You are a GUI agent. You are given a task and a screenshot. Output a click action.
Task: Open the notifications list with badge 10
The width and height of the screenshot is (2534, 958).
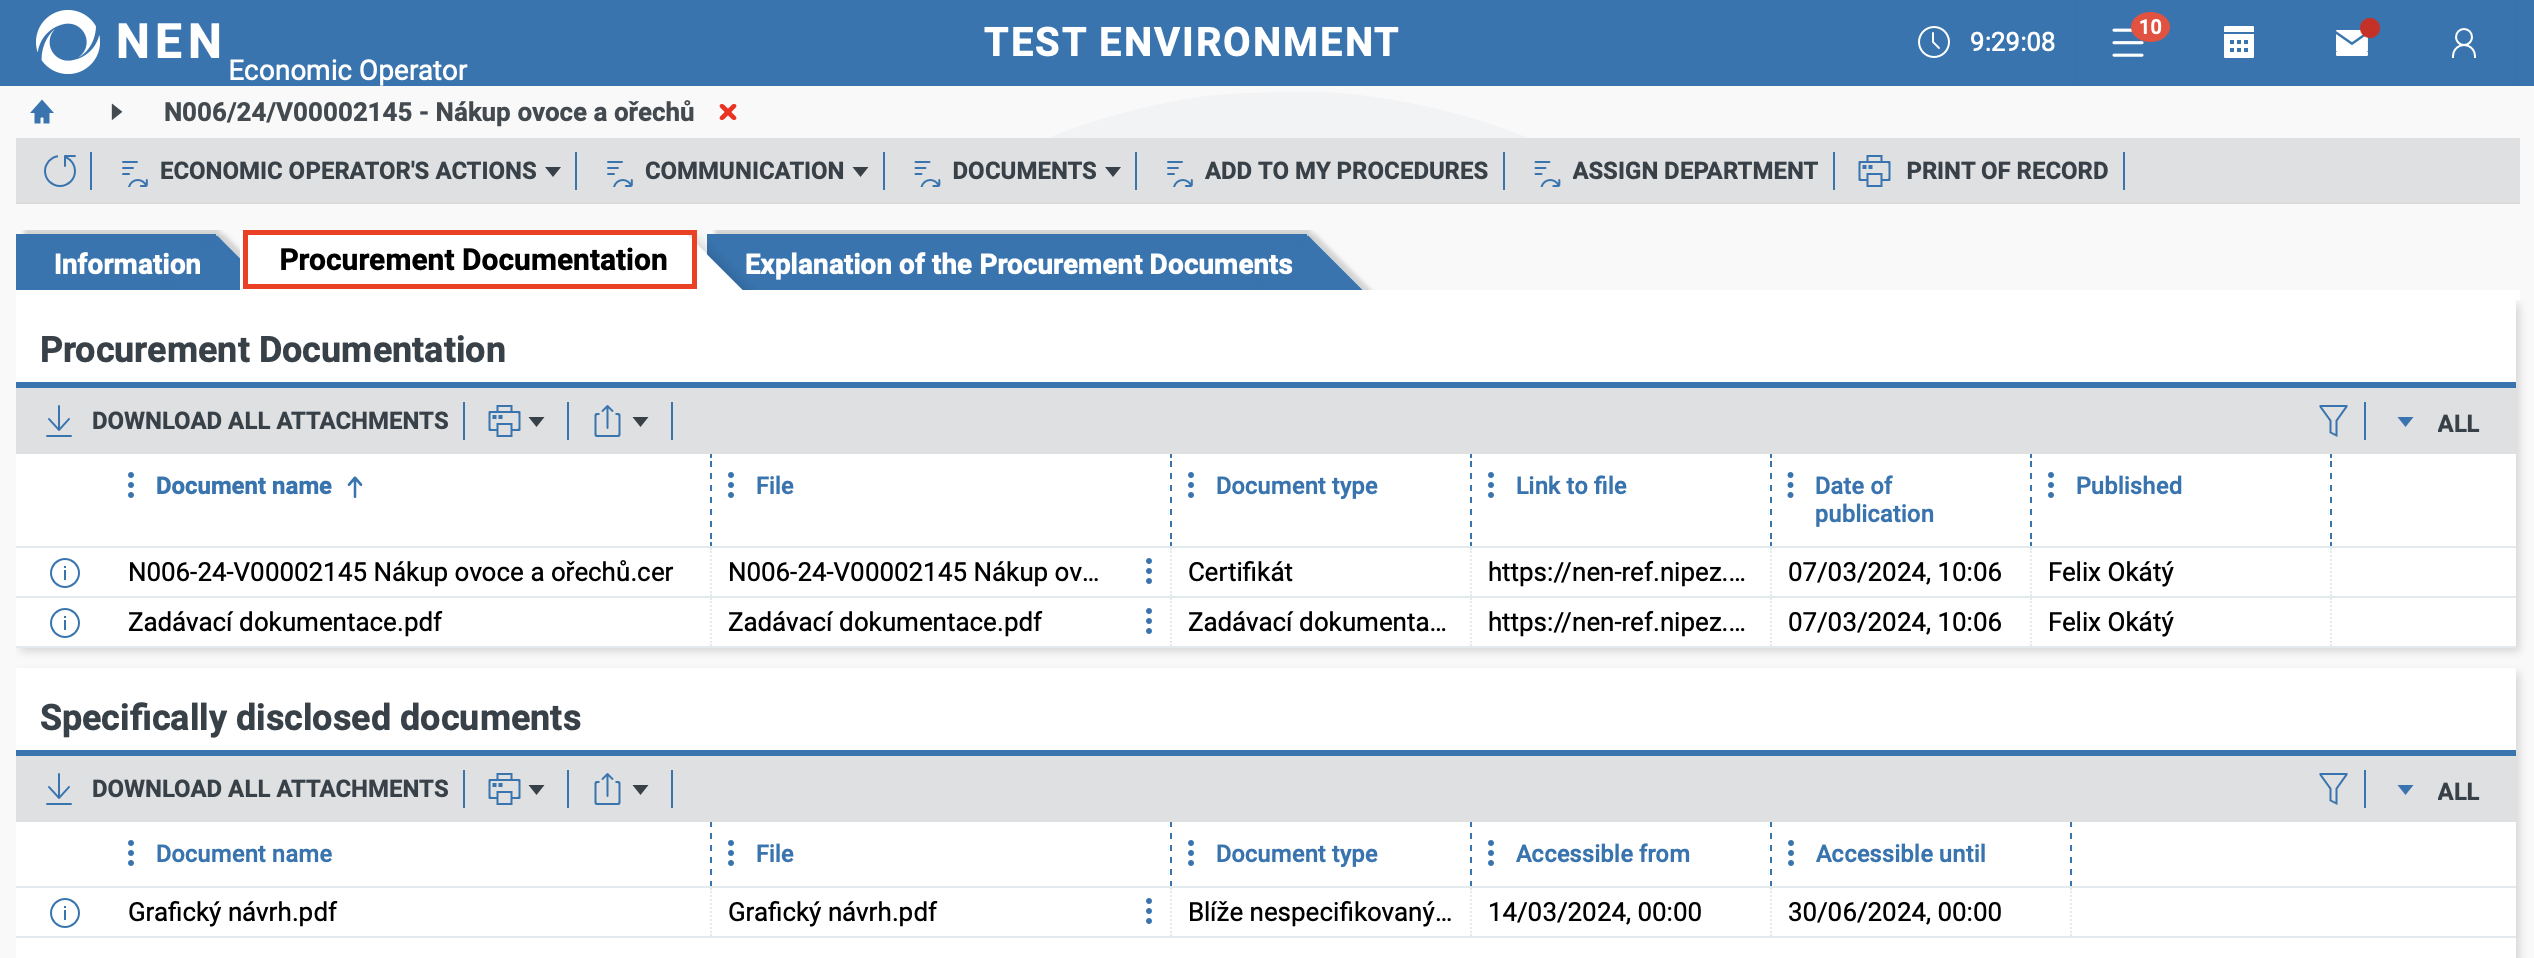(2129, 43)
